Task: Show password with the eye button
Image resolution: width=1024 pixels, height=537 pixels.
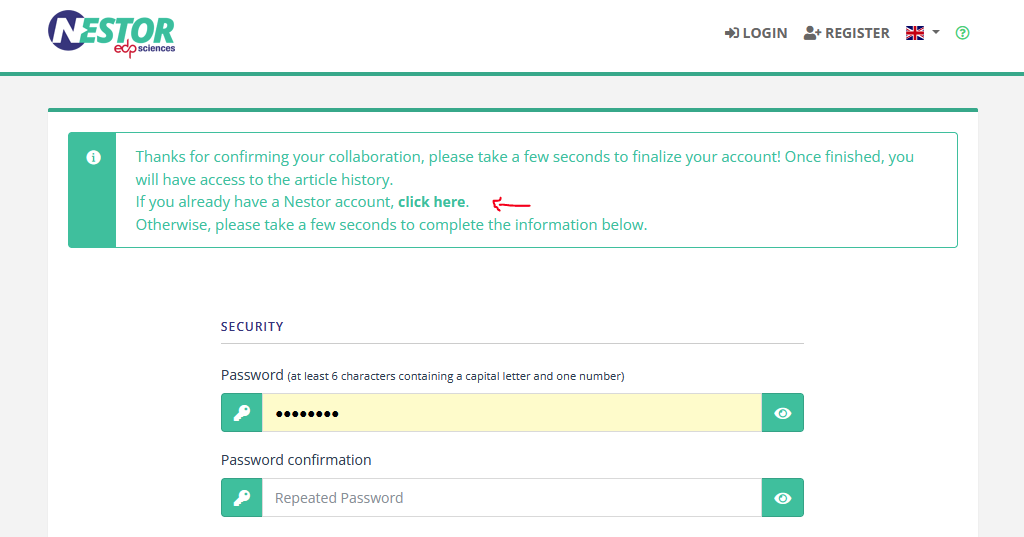Action: click(782, 413)
